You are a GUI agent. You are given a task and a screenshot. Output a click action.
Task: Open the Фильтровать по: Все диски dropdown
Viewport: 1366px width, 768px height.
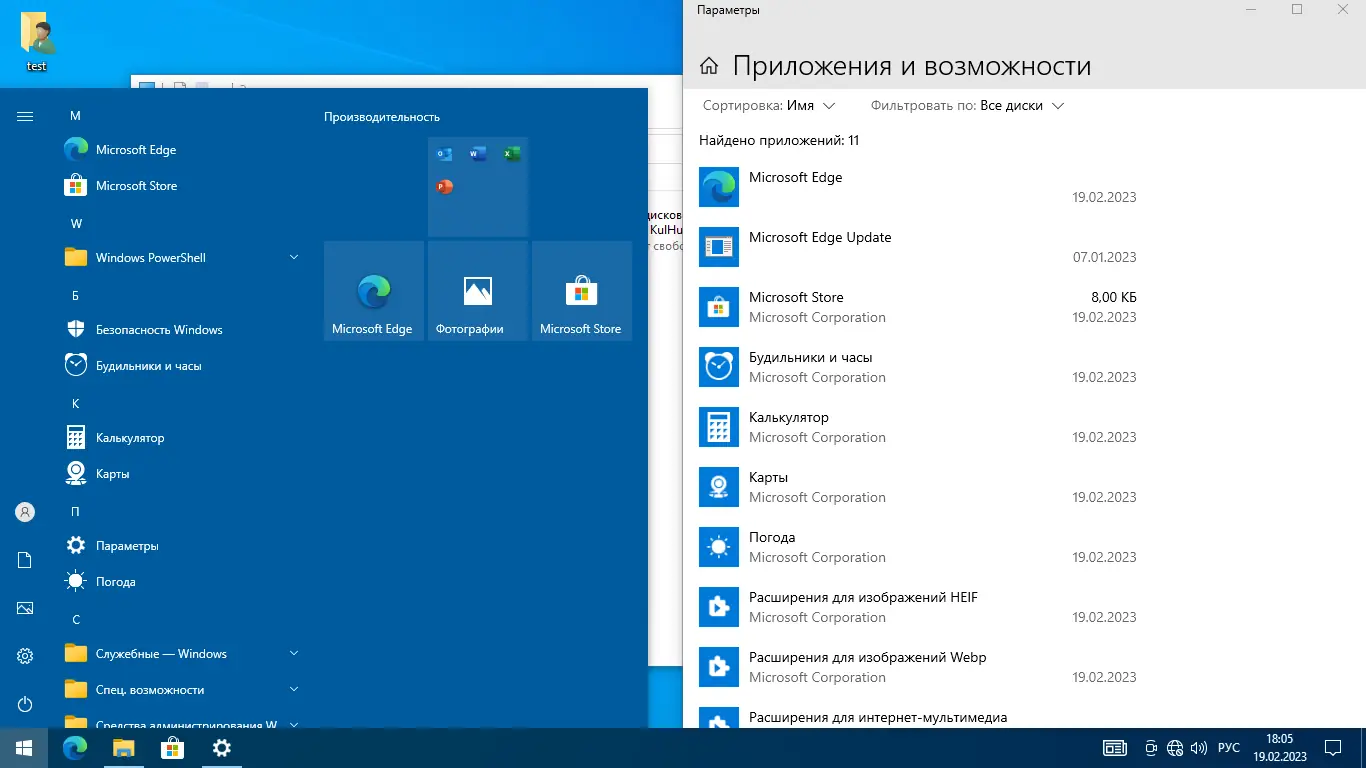963,105
